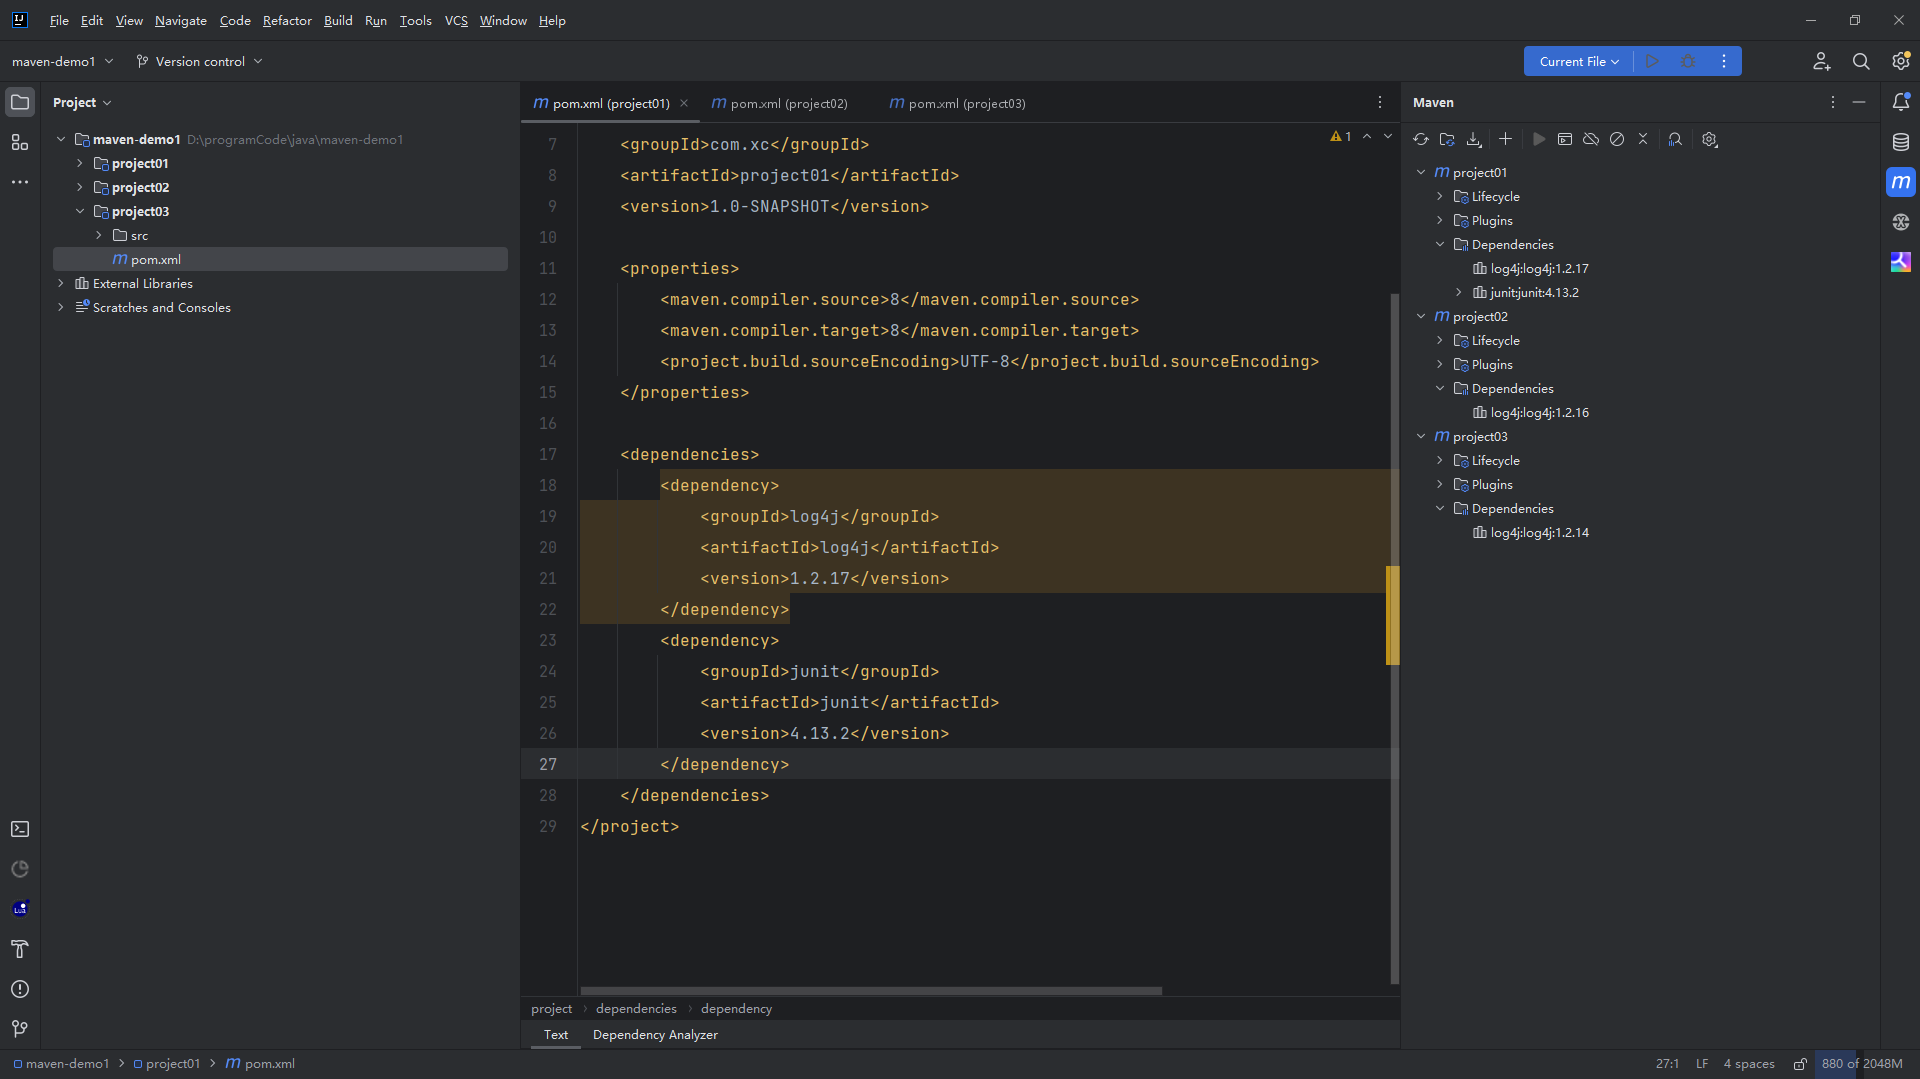Select pom.xml in Project tree
This screenshot has width=1920, height=1079.
[280, 260]
